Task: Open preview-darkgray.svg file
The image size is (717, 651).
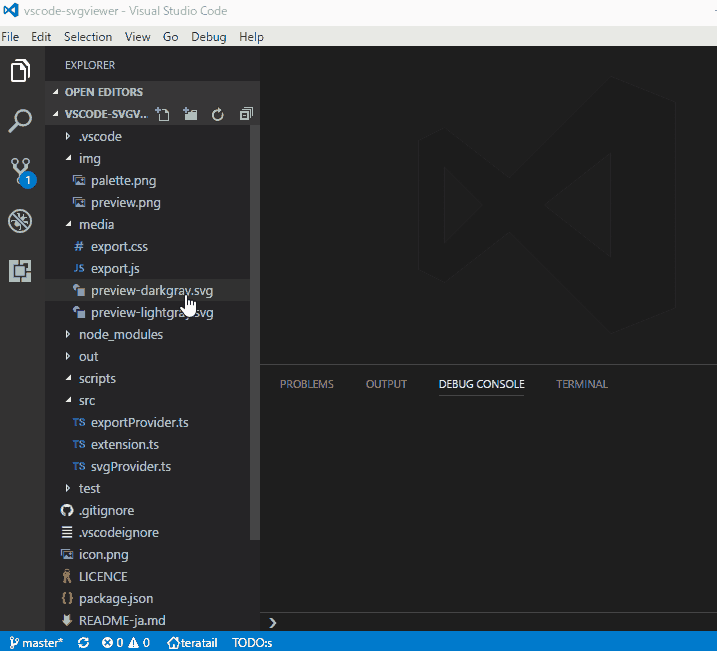Action: pyautogui.click(x=151, y=291)
